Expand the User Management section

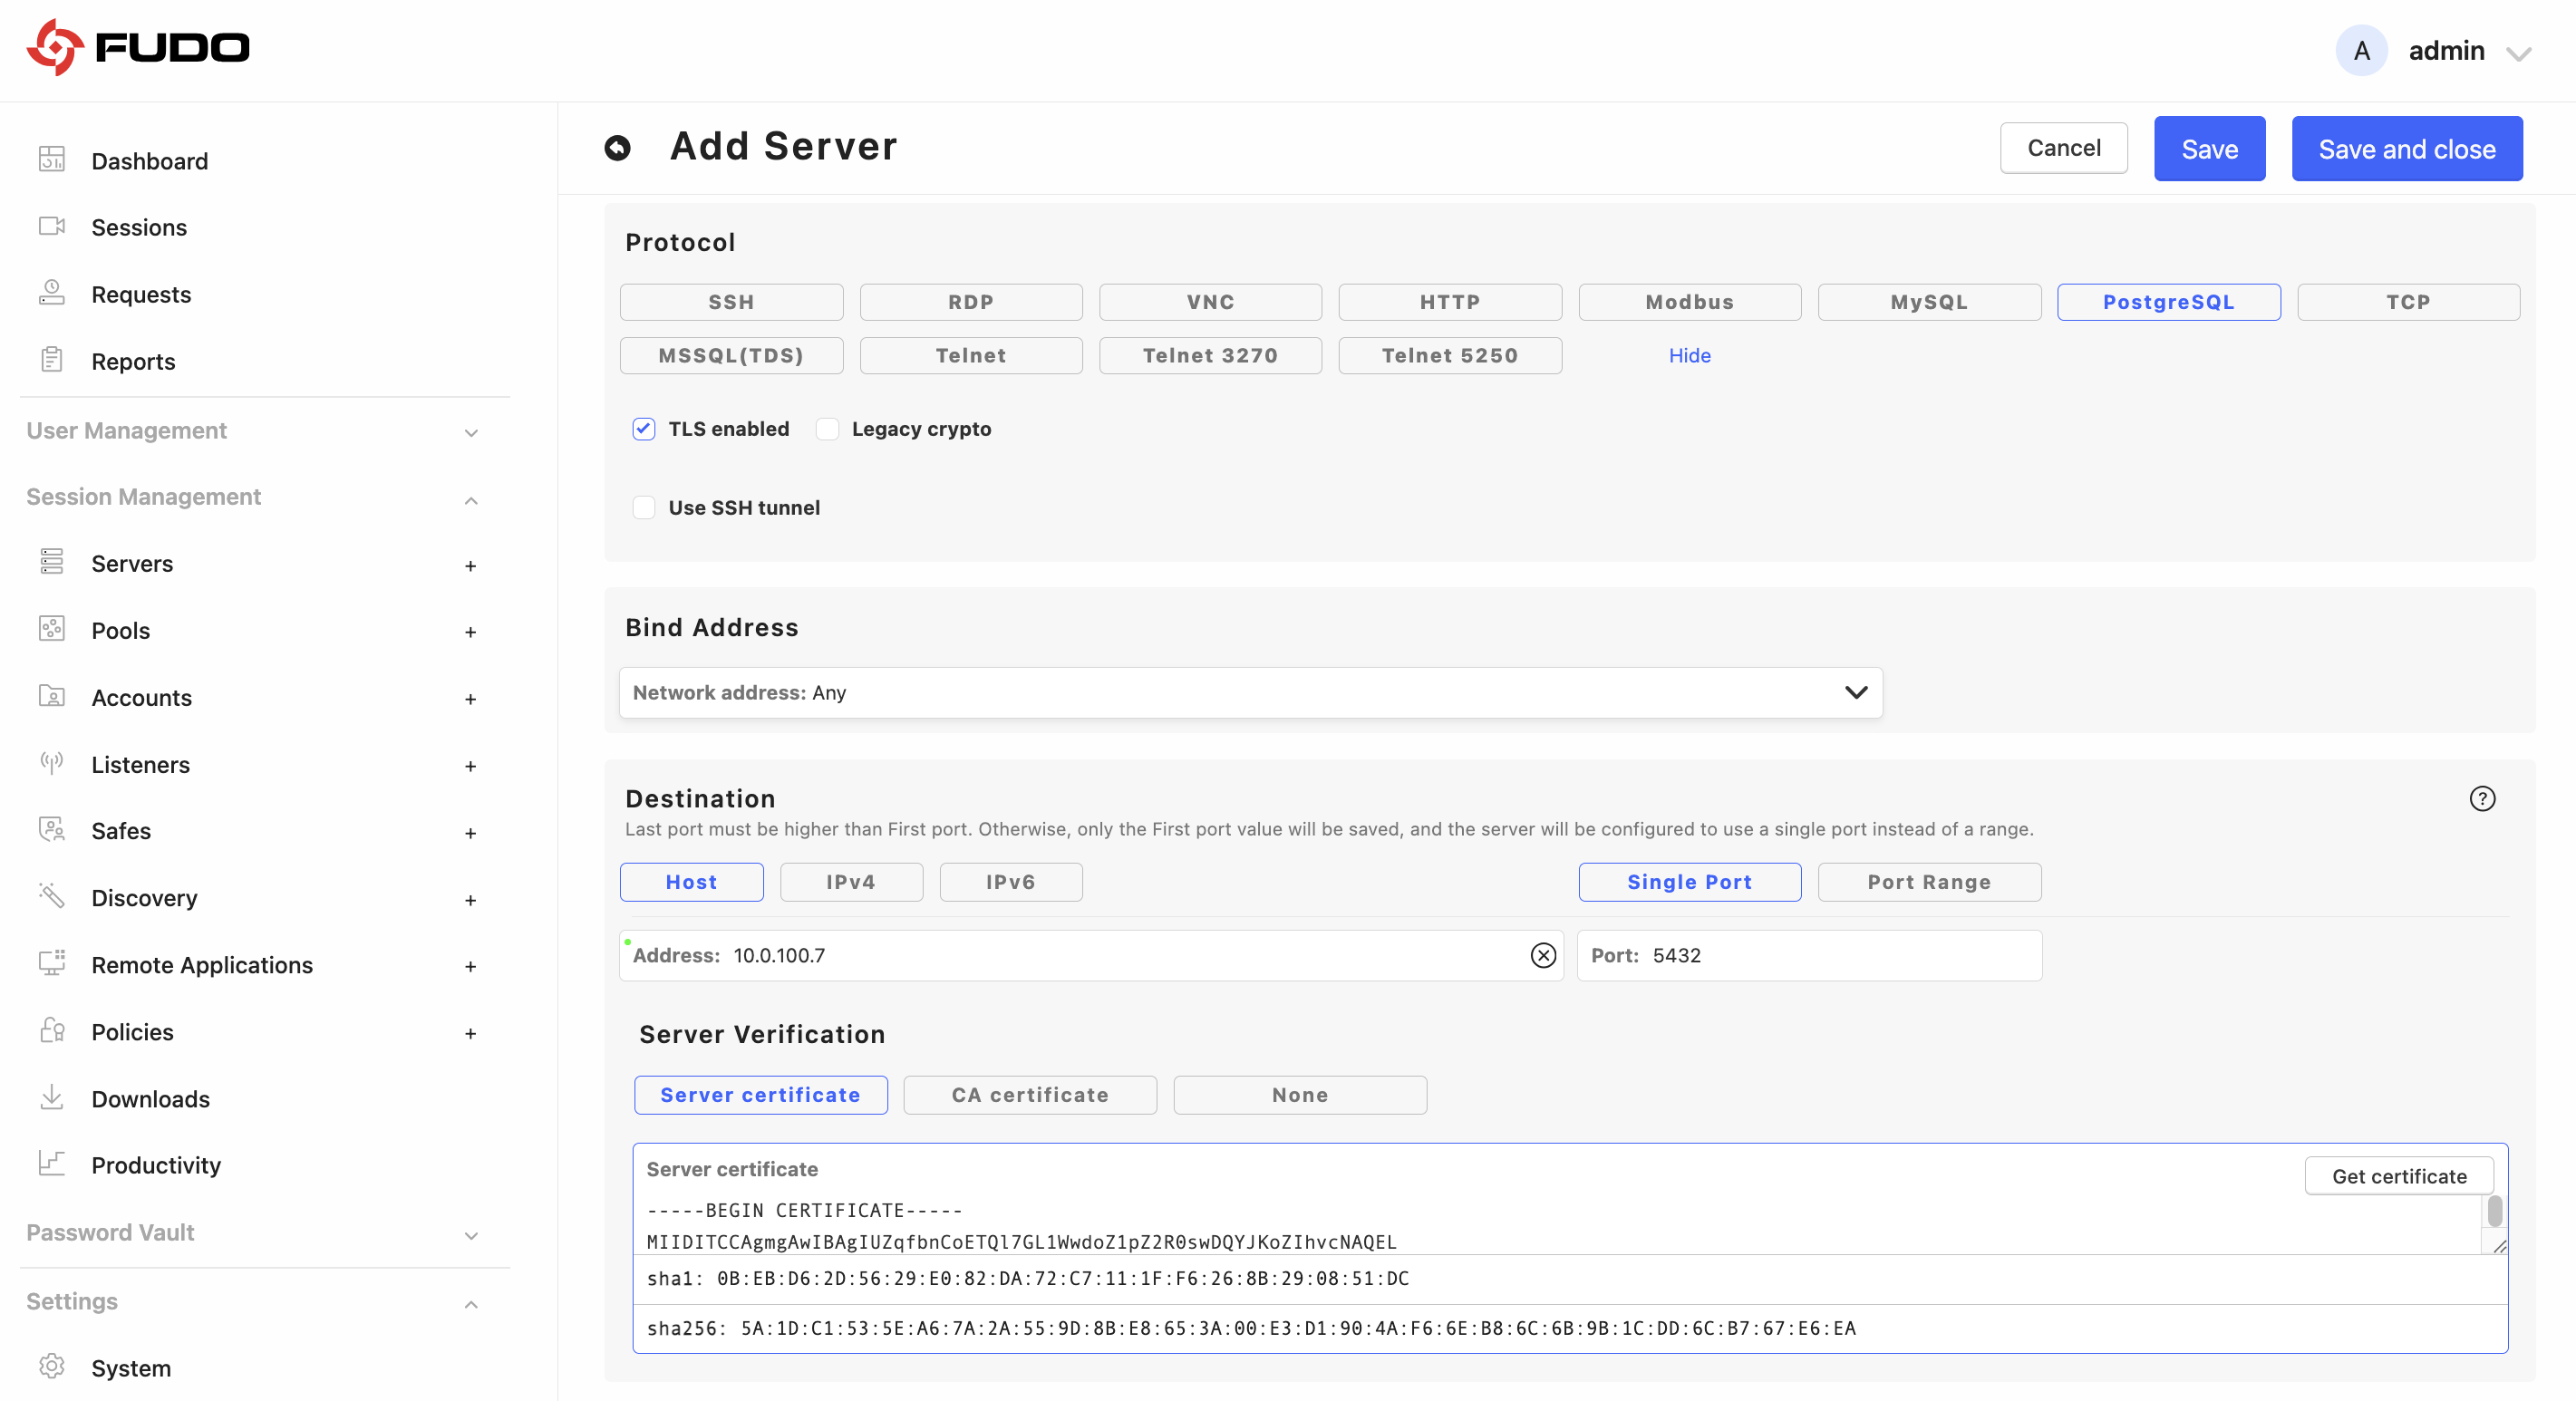(x=471, y=433)
